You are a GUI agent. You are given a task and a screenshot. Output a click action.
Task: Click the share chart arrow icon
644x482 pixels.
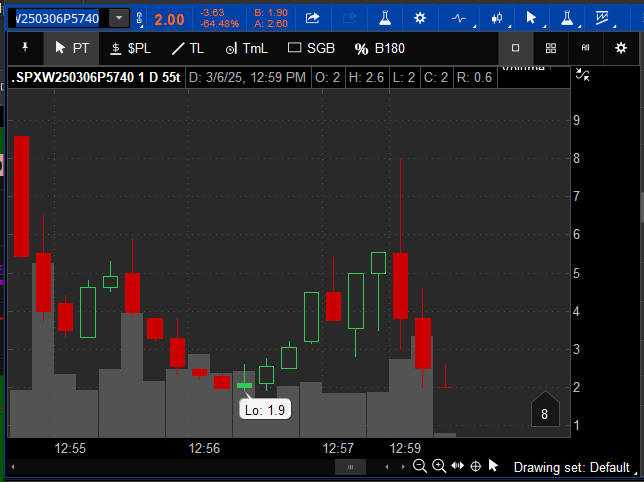(x=313, y=18)
